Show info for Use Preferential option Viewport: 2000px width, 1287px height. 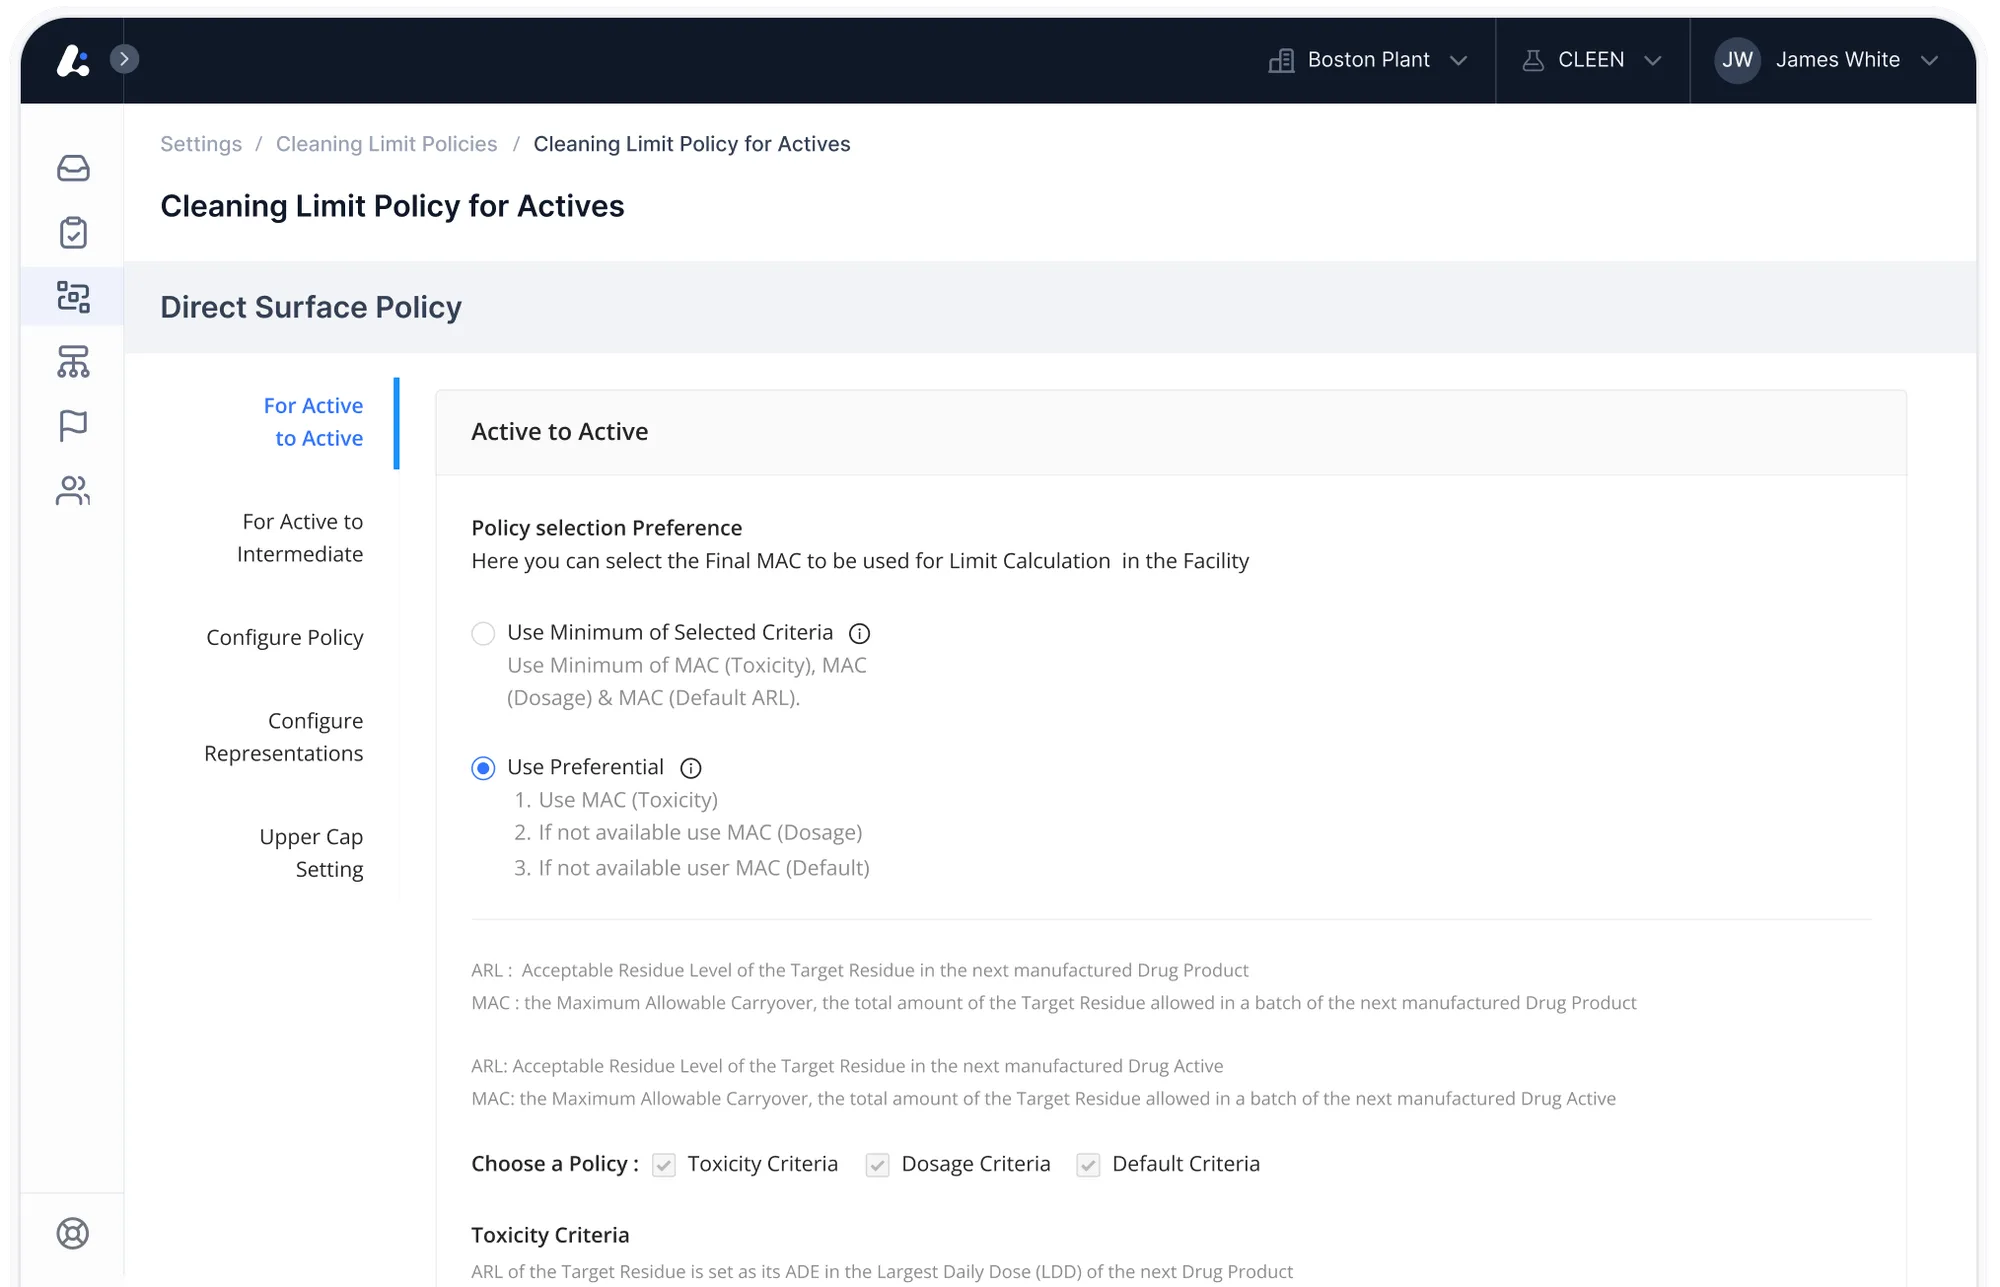coord(691,768)
